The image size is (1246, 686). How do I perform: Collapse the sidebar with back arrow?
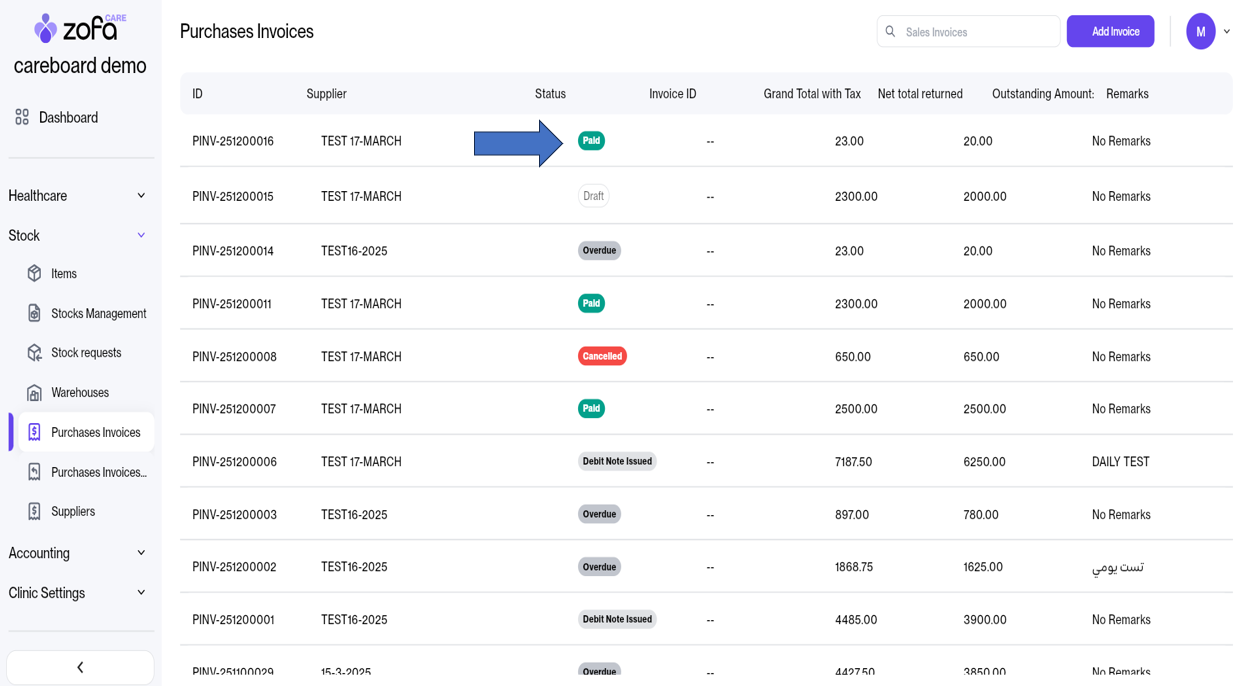80,667
